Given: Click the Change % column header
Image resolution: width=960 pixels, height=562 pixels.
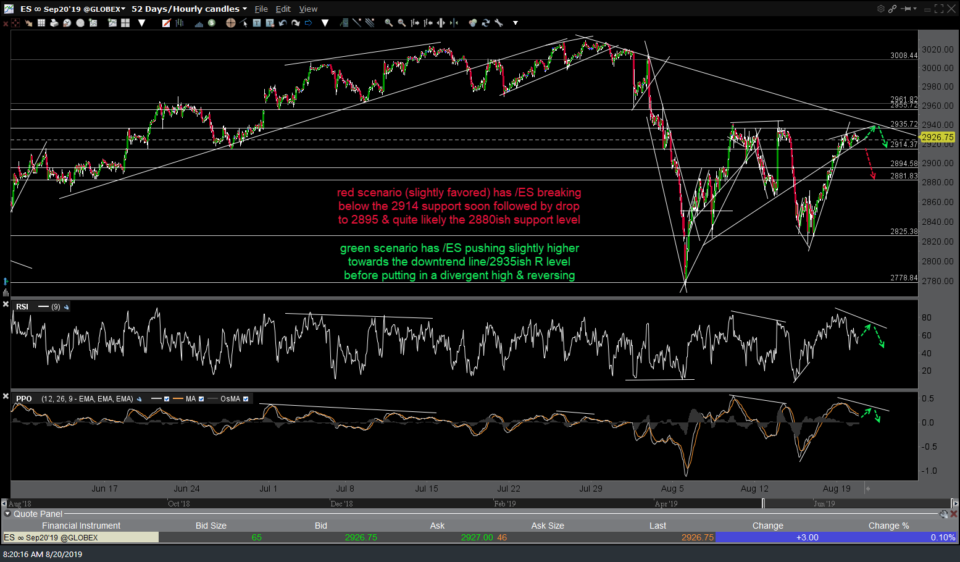Looking at the screenshot, I should [x=888, y=525].
